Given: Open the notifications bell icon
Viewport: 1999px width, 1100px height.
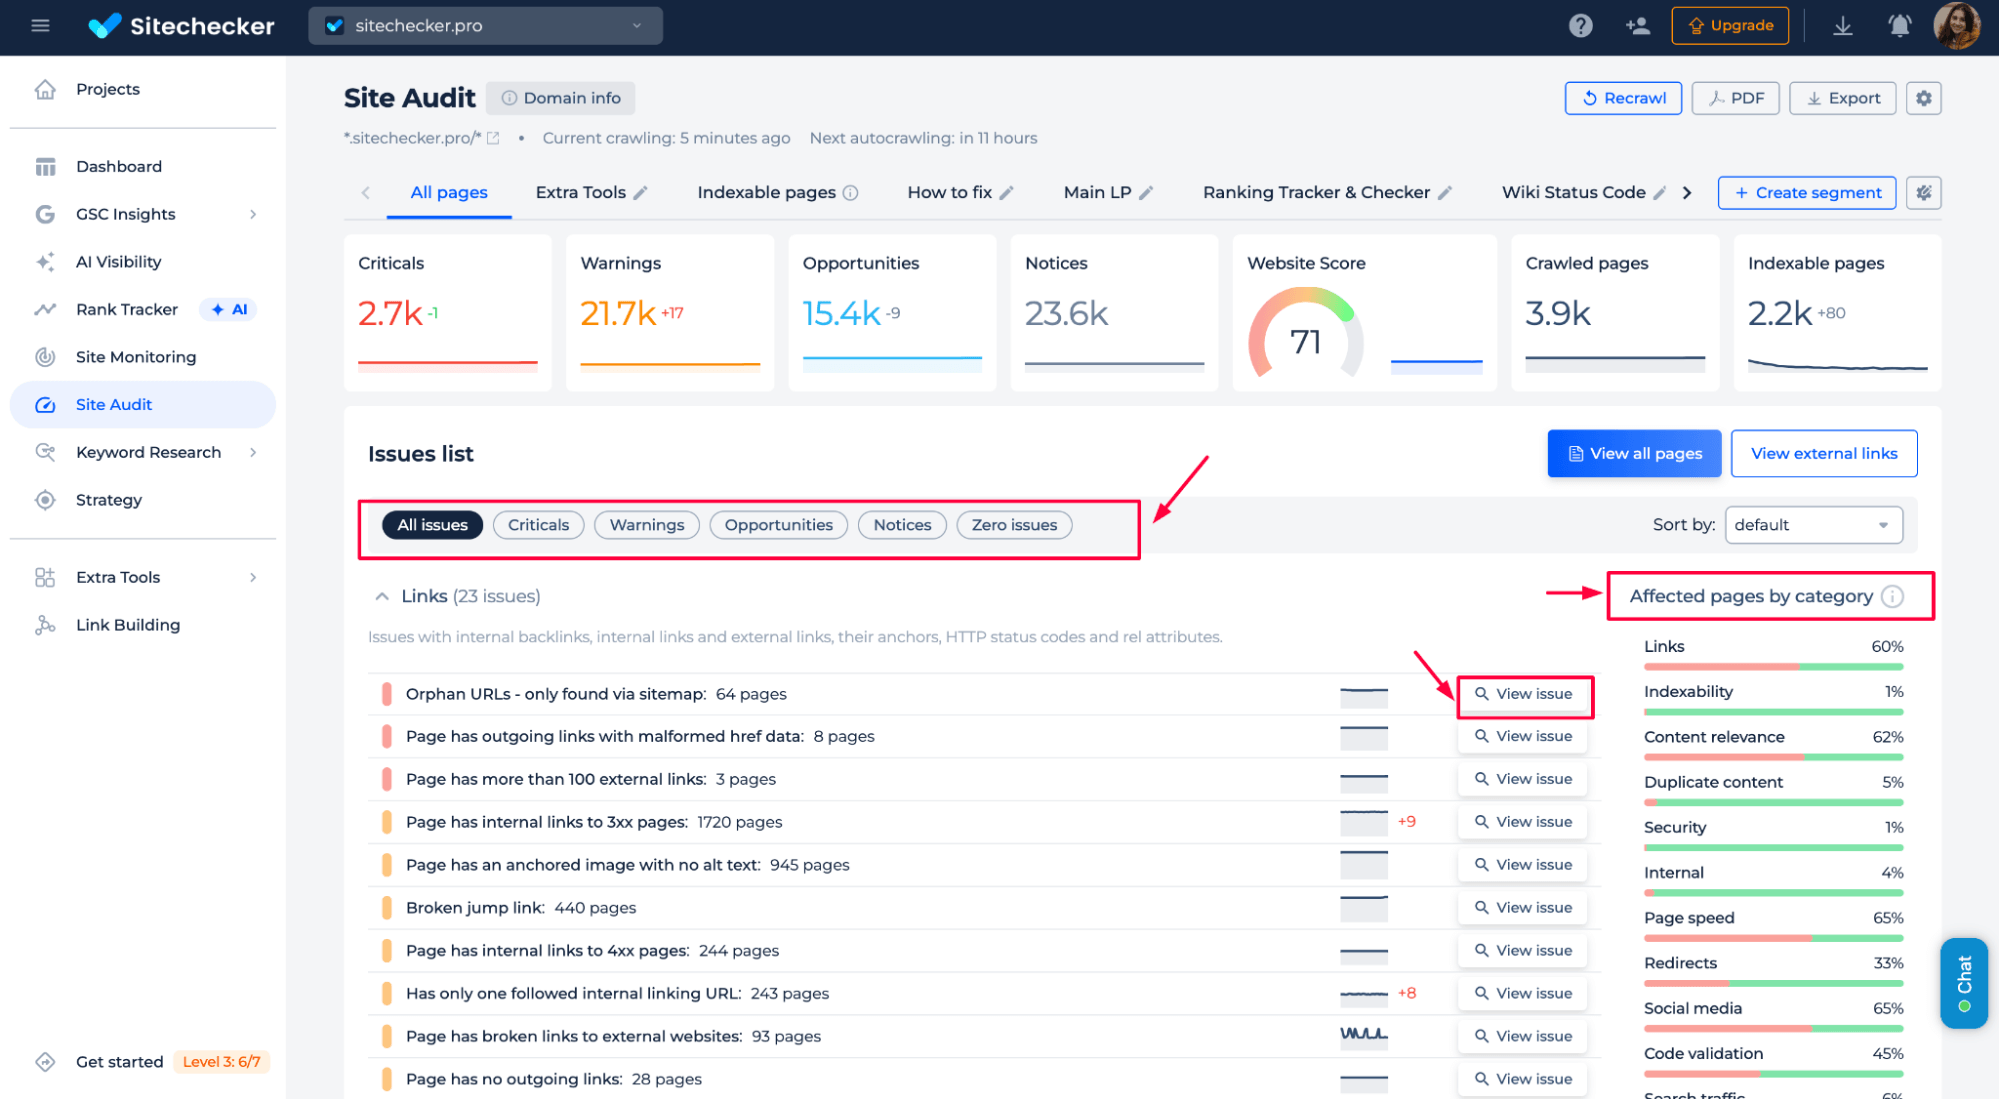Looking at the screenshot, I should 1899,26.
